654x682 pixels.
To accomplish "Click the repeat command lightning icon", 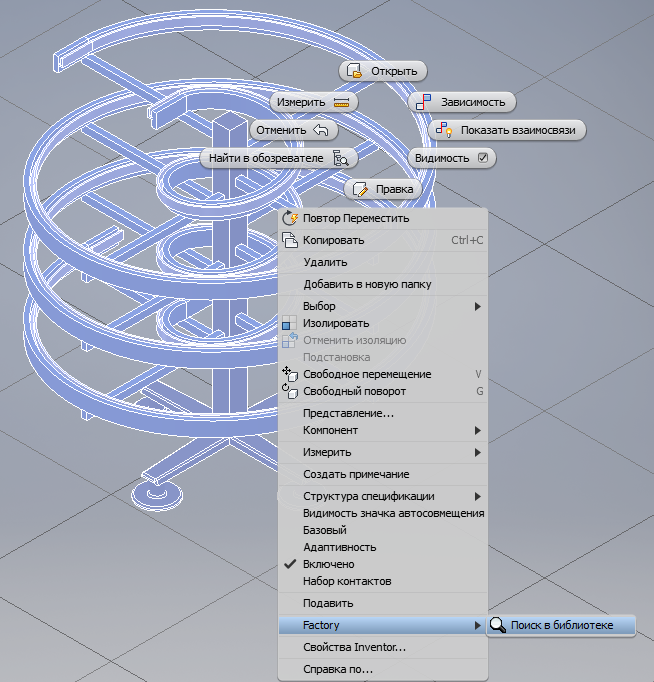I will [x=290, y=218].
